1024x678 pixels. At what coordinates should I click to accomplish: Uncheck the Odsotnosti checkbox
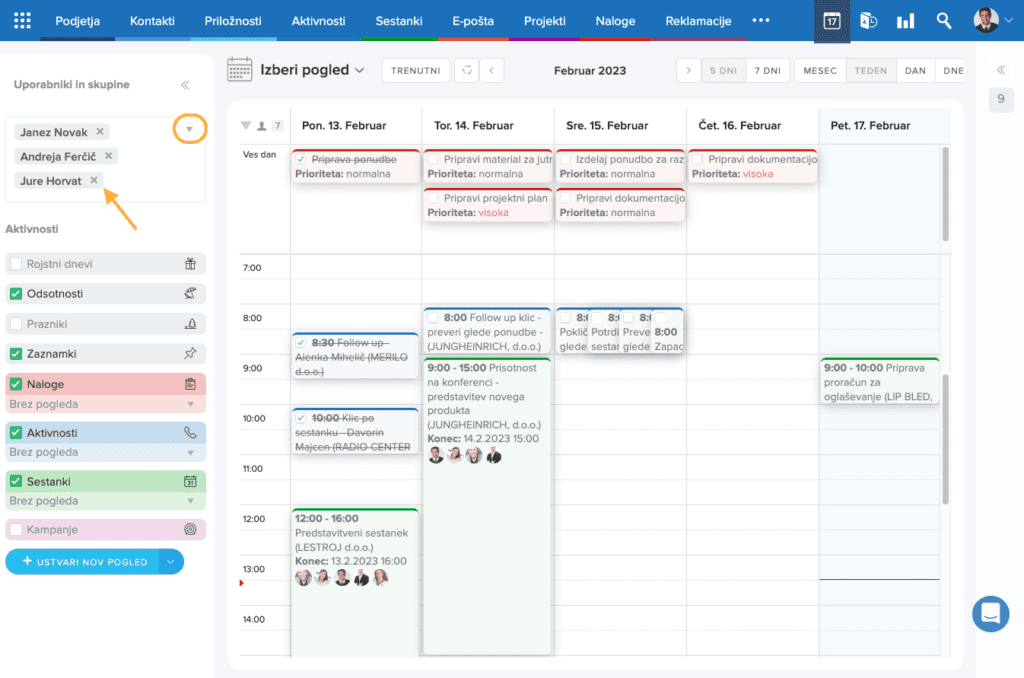click(16, 293)
